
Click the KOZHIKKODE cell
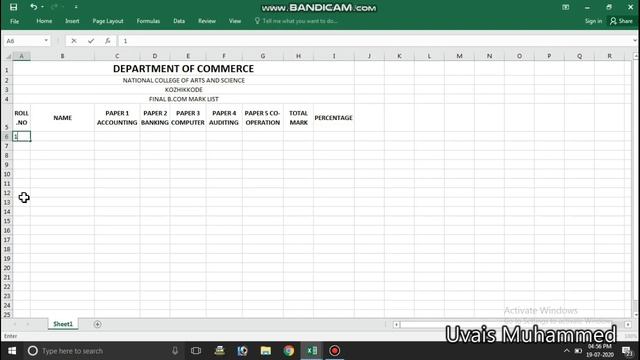[x=183, y=90]
